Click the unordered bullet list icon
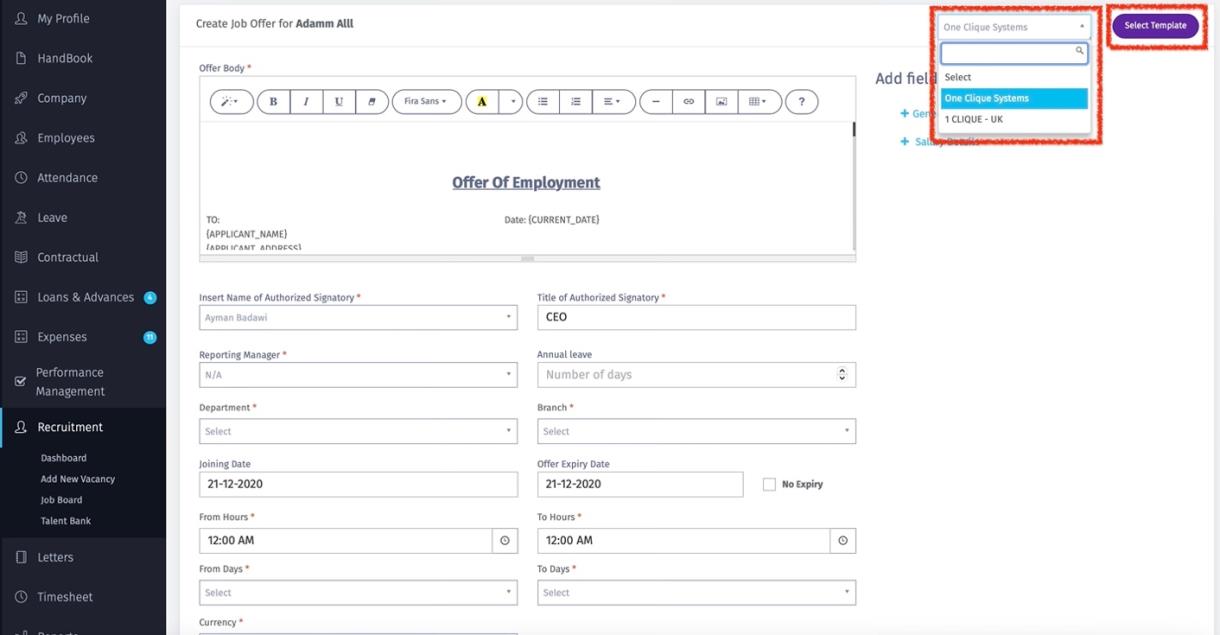 point(543,102)
